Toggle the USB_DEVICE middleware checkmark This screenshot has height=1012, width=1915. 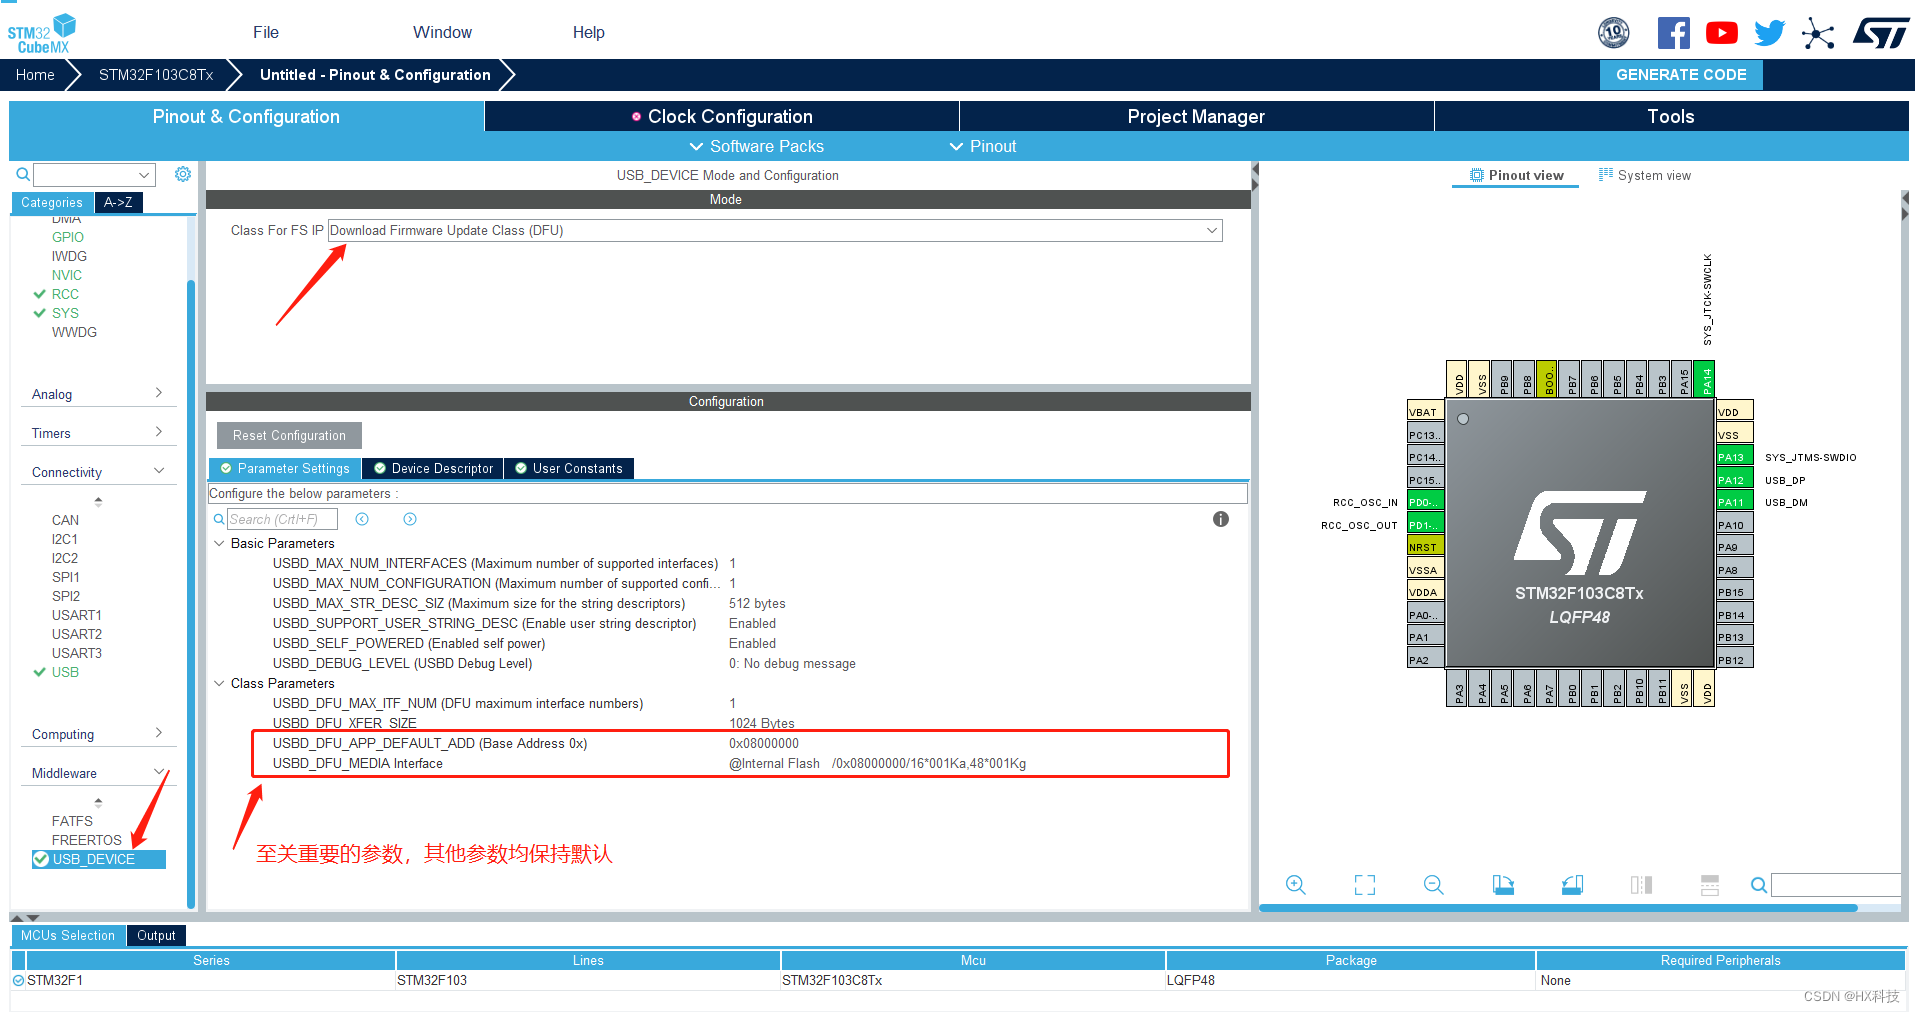41,859
